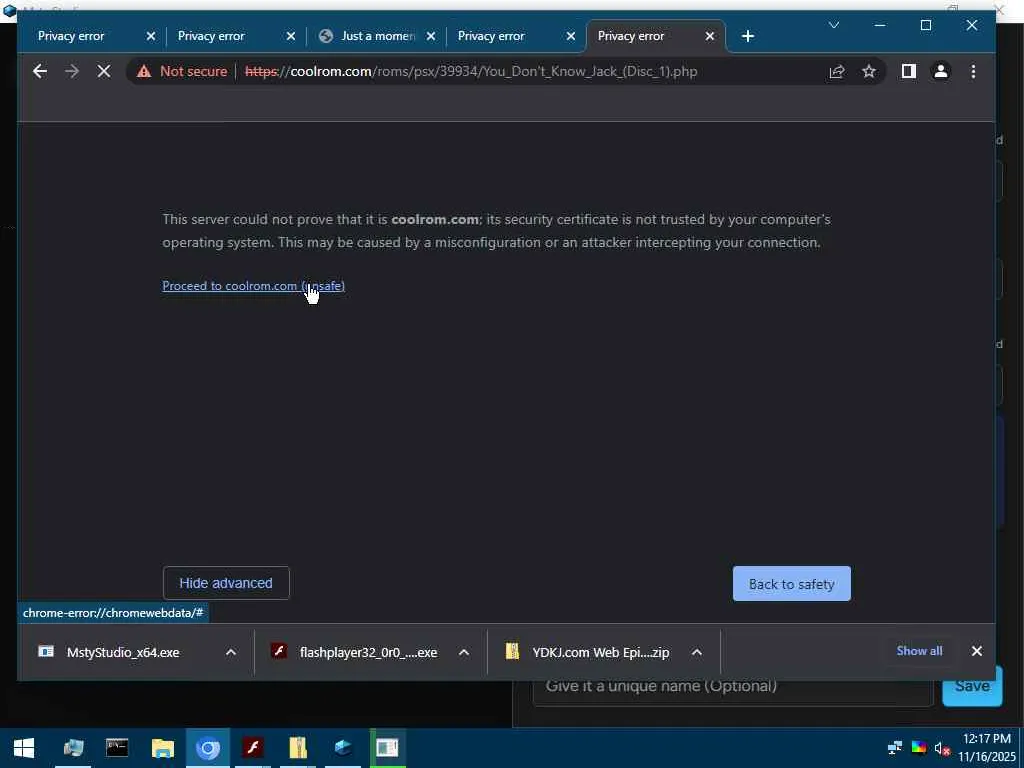This screenshot has width=1024, height=768.
Task: Open Chrome three-dot menu
Action: pyautogui.click(x=973, y=71)
